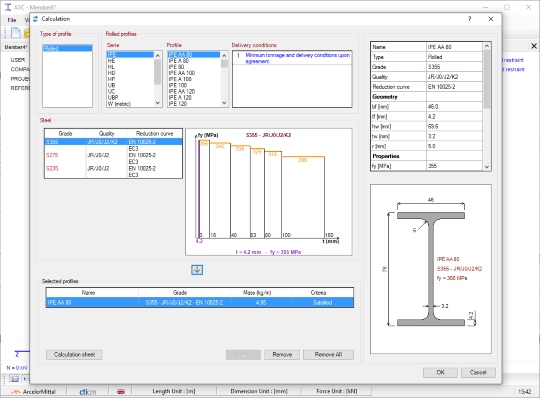Viewport: 540px width, 398px height.
Task: Click the Calculation dialog refresh icon
Action: pyautogui.click(x=35, y=19)
